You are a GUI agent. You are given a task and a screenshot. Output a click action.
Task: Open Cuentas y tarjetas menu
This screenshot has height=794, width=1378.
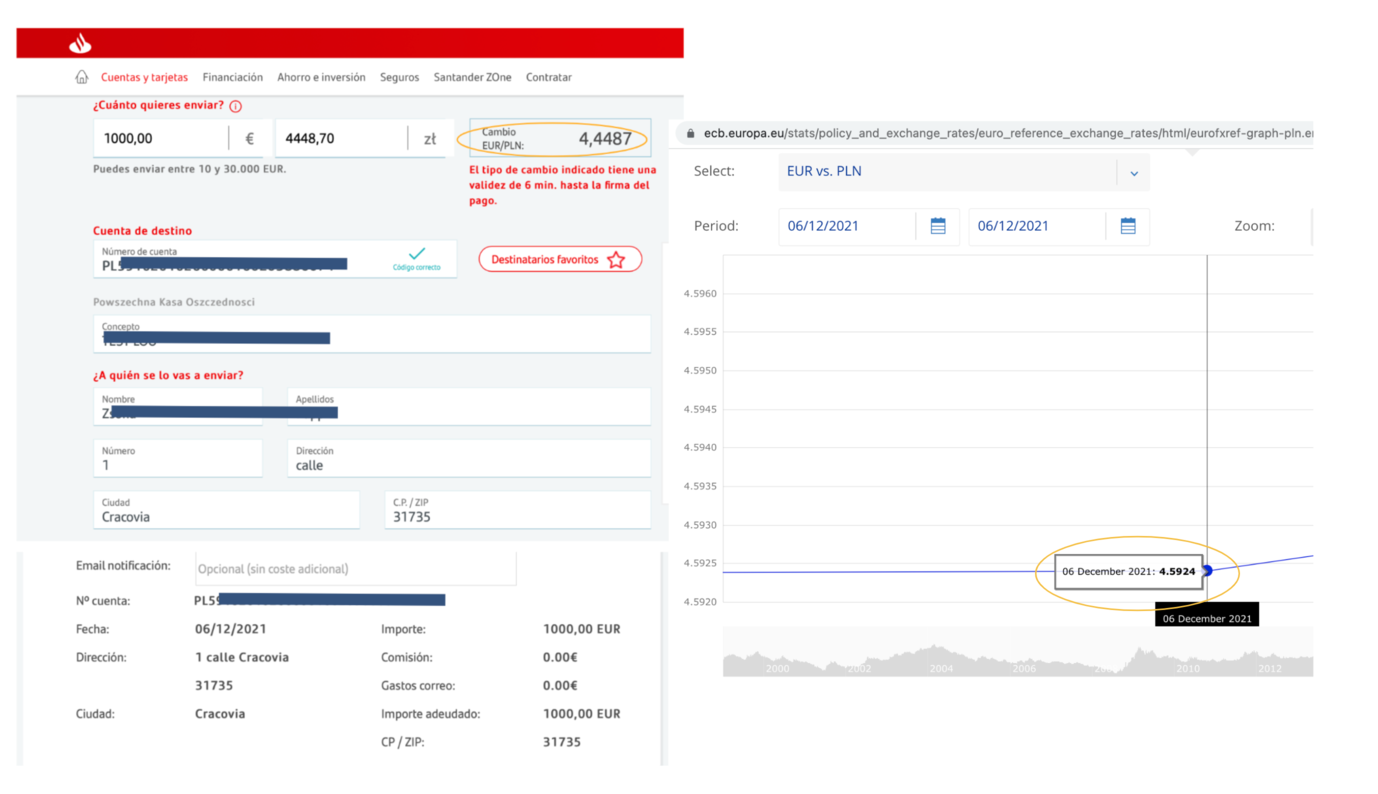point(144,77)
